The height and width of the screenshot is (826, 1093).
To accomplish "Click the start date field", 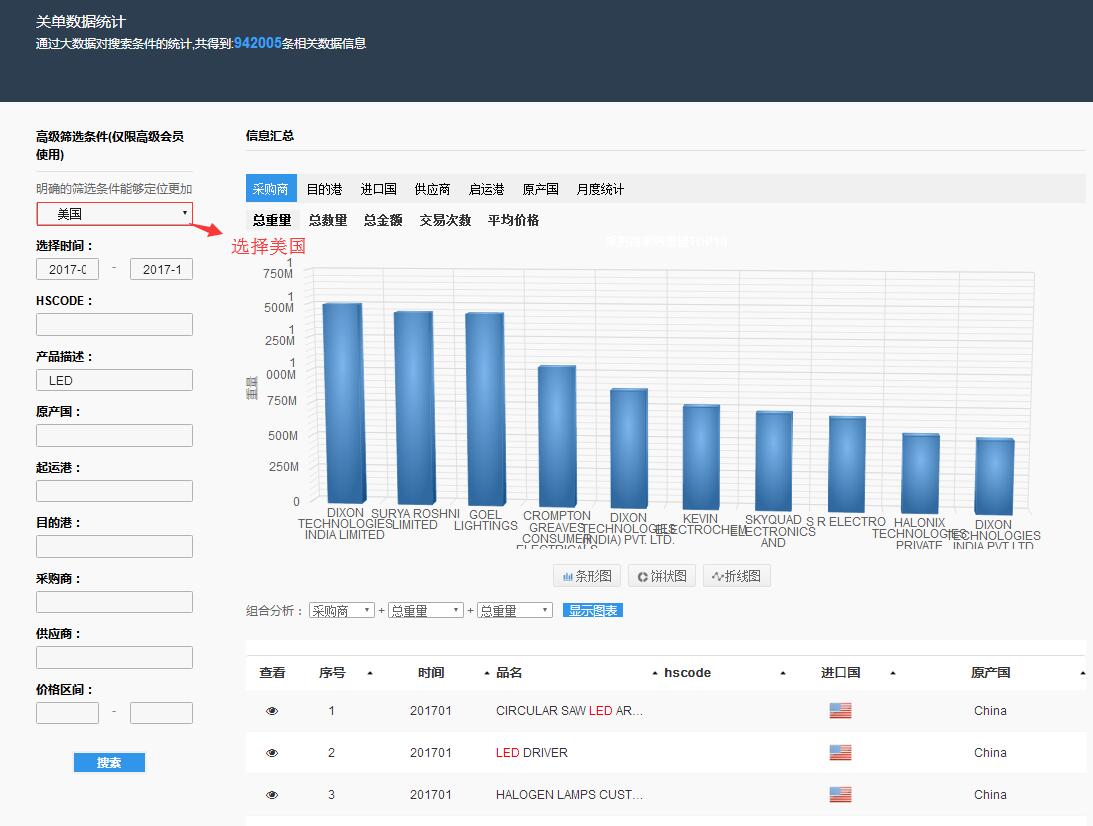I will 68,269.
